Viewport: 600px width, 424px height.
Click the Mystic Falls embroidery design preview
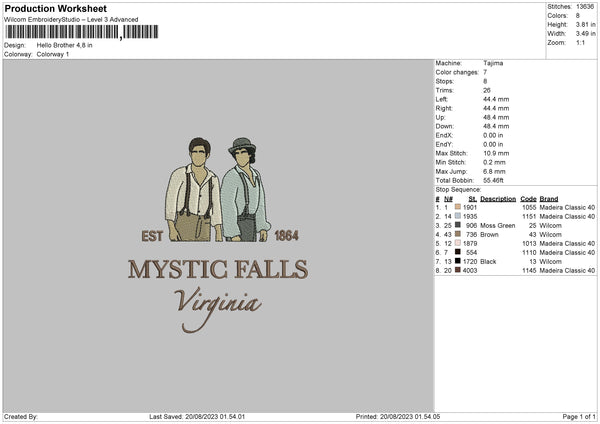[x=218, y=235]
